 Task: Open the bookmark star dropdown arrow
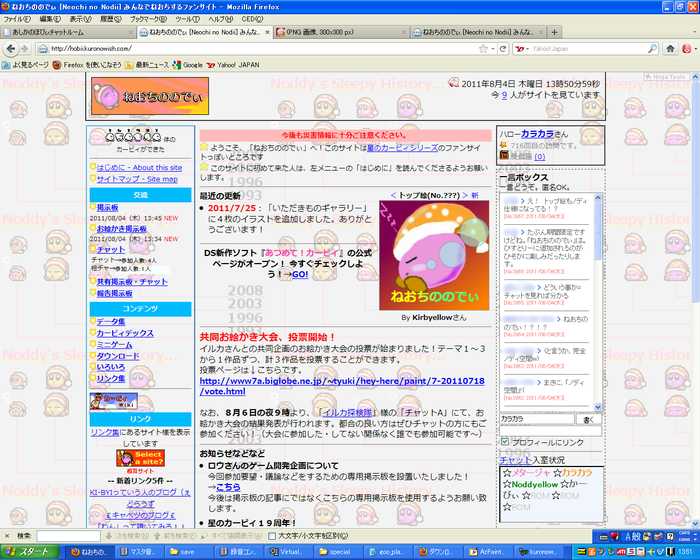point(492,49)
